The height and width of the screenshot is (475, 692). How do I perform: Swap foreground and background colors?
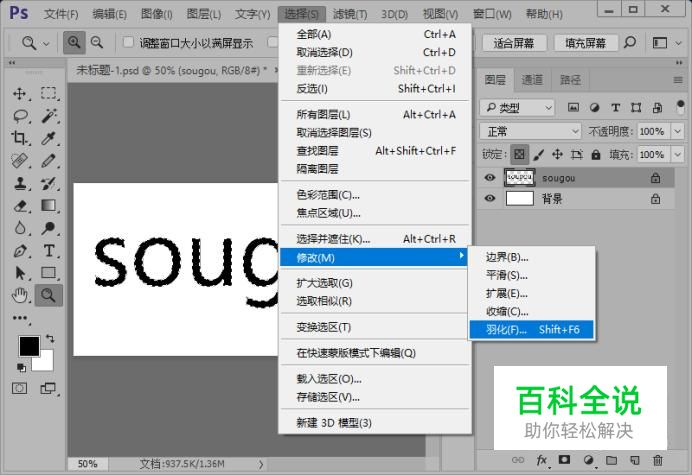[50, 339]
